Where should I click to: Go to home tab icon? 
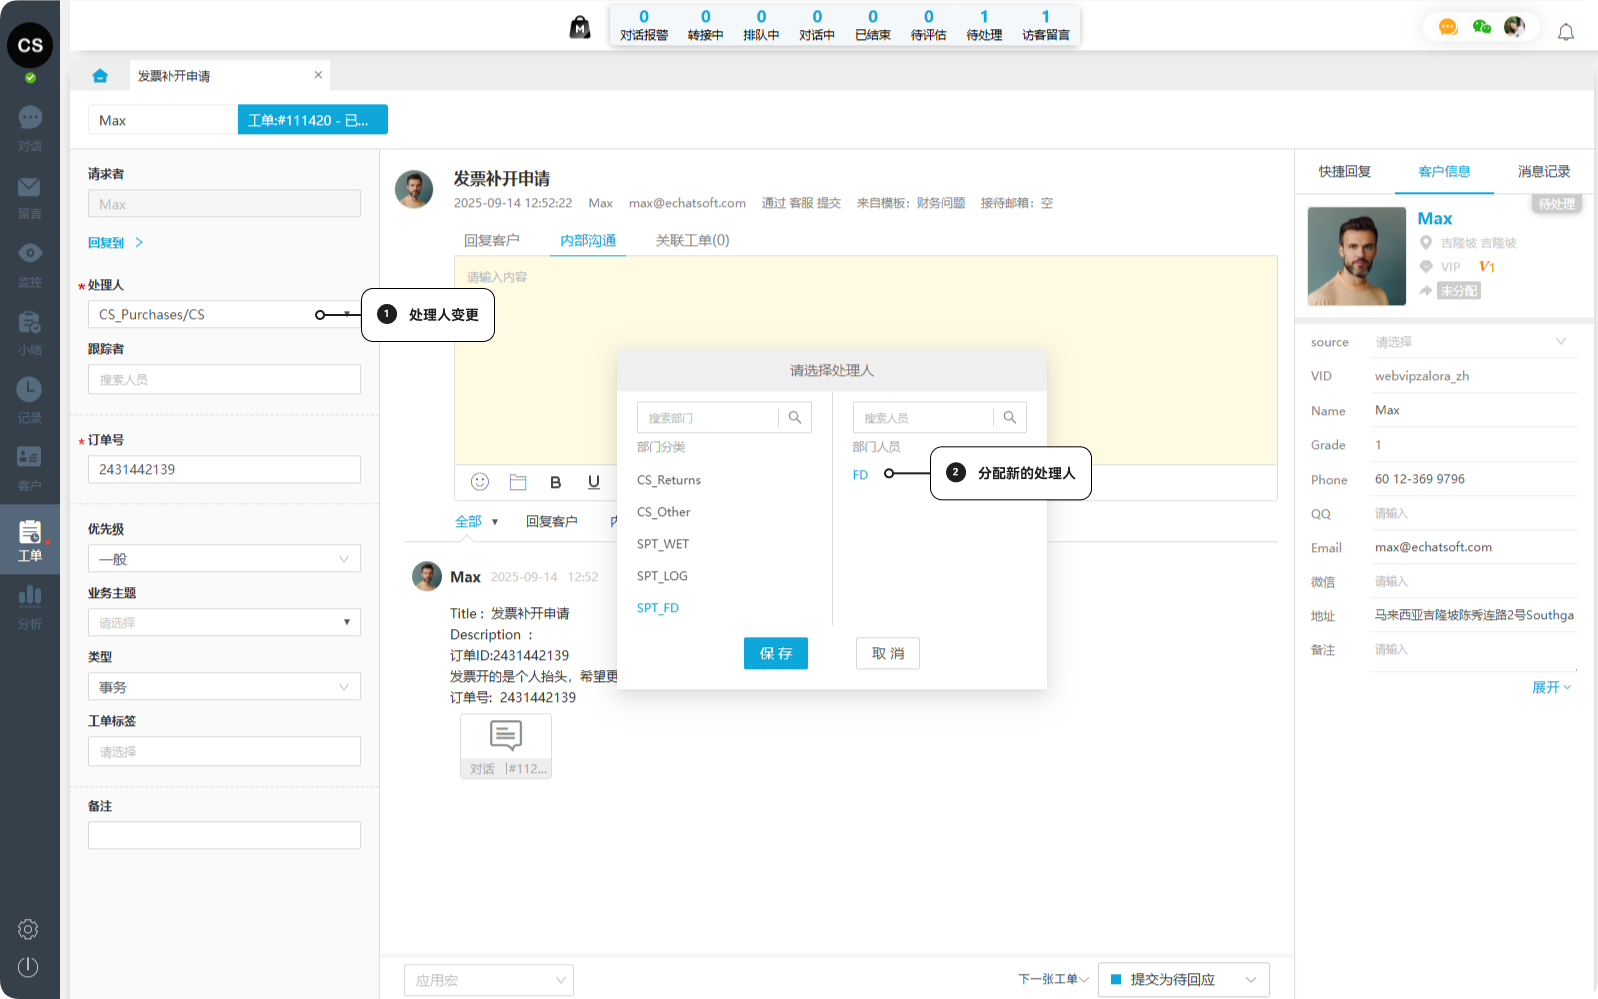100,76
